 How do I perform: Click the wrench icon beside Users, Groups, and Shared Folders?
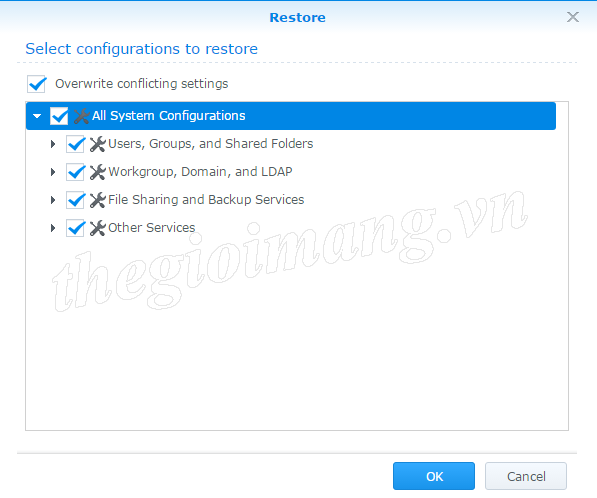(x=98, y=144)
